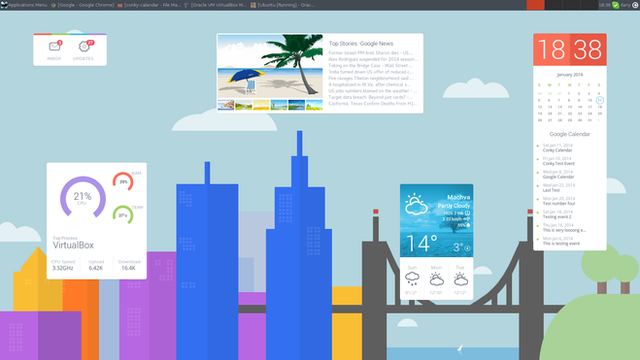Open the Updates gear icon
640x360 pixels.
point(84,47)
